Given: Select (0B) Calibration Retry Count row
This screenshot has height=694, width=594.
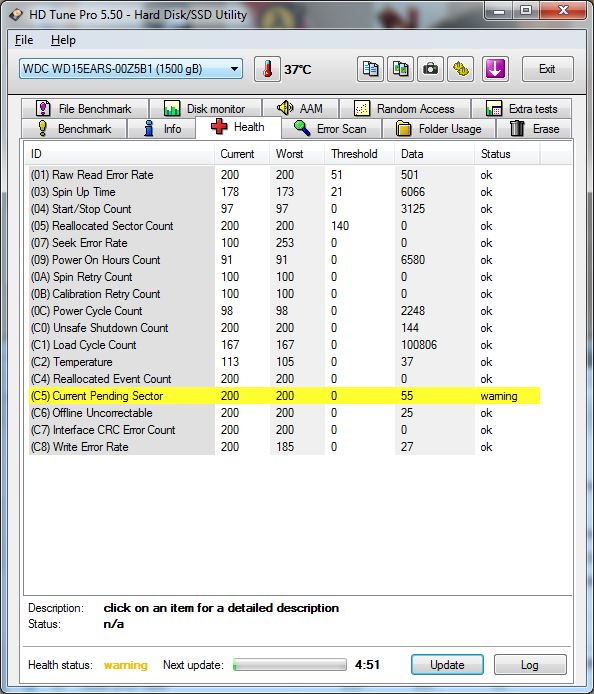Looking at the screenshot, I should [x=284, y=294].
